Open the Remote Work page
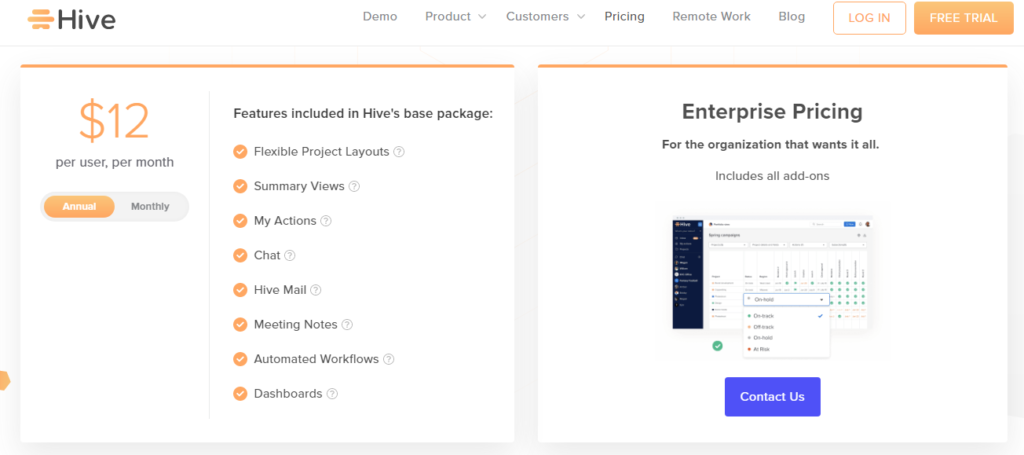 [x=712, y=16]
